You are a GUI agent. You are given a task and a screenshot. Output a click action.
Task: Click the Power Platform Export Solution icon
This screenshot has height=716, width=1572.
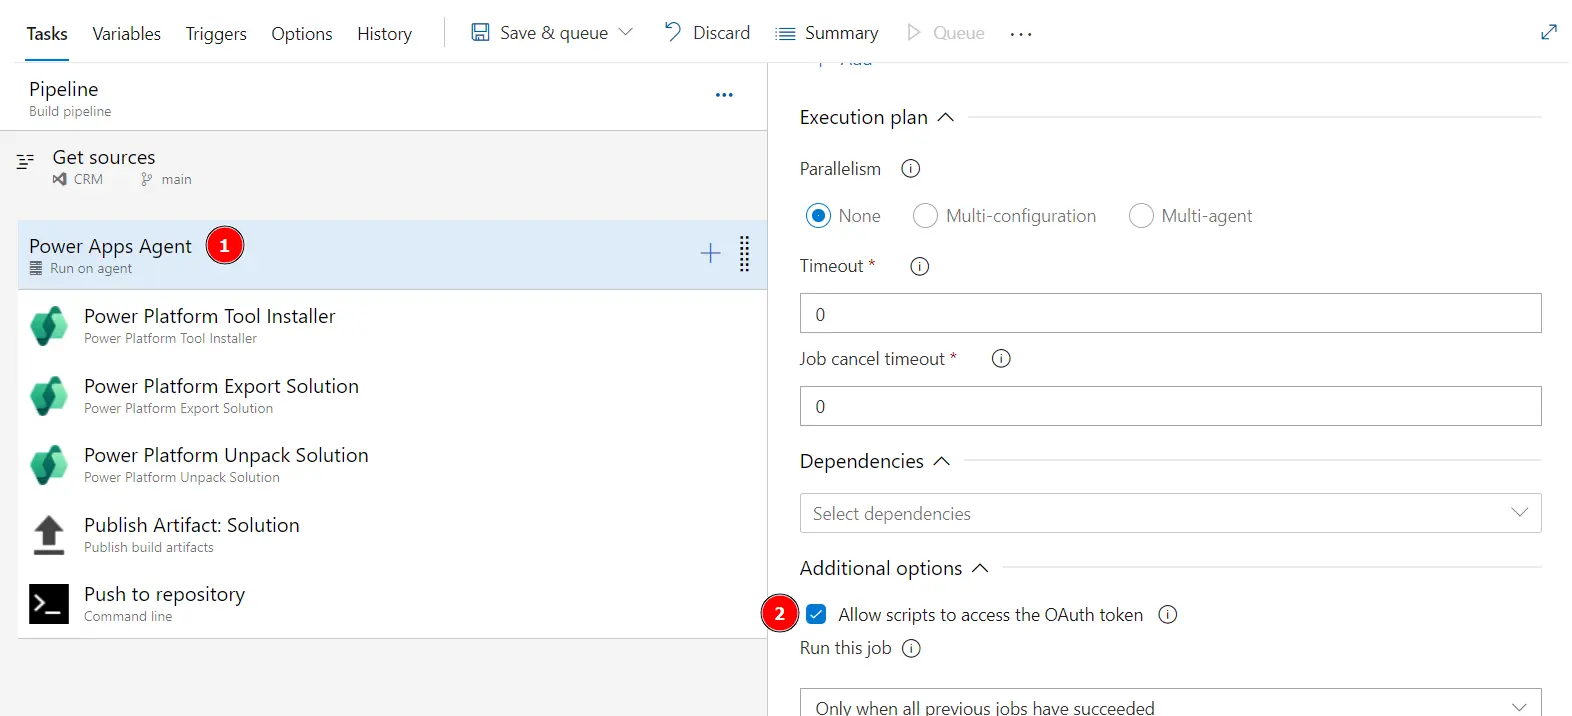coord(49,396)
